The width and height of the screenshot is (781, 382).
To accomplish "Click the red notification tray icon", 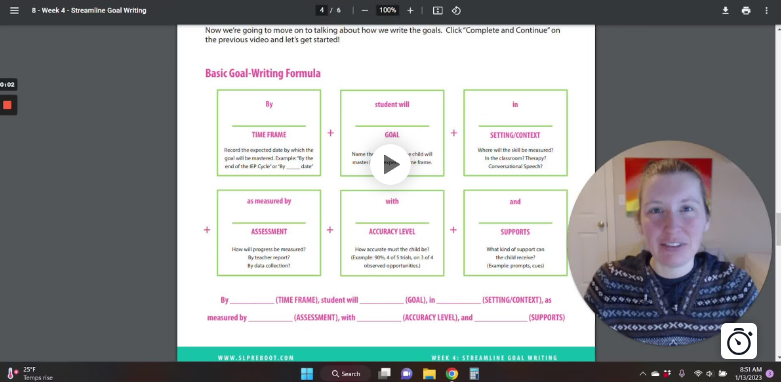I will (667, 374).
